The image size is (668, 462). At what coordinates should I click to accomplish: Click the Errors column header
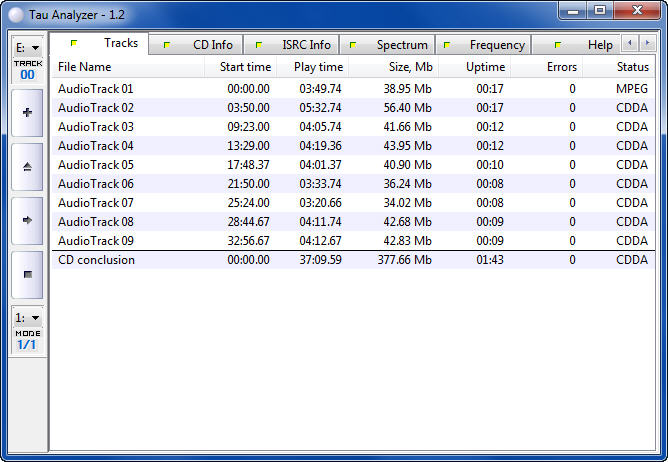coord(561,67)
